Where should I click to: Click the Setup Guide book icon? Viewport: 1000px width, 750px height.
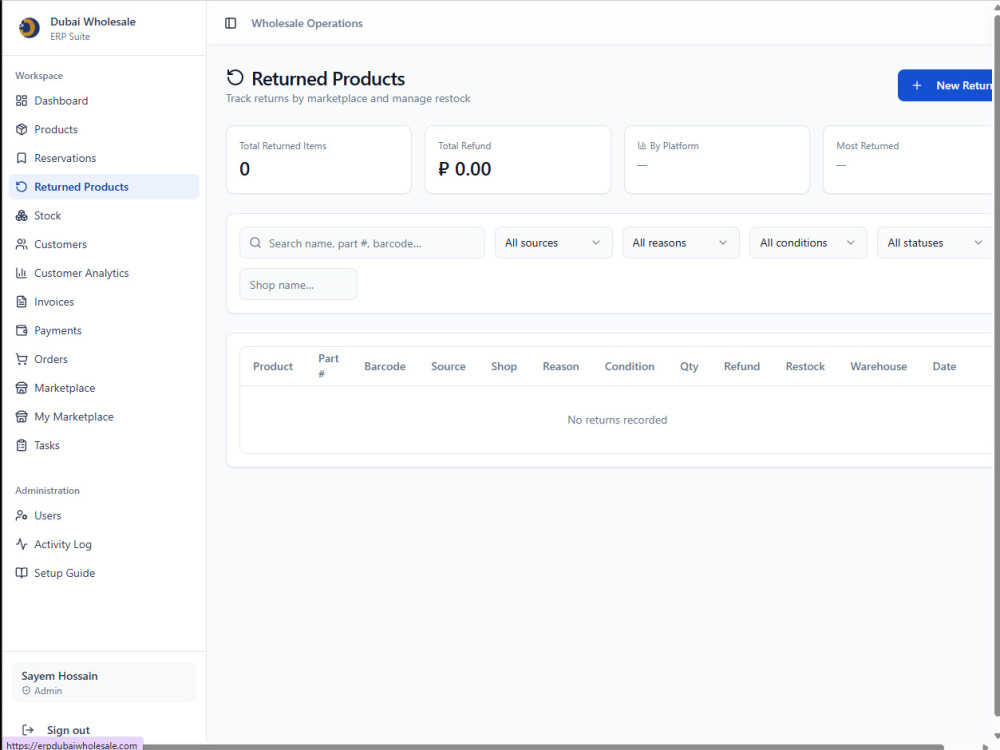(x=22, y=573)
